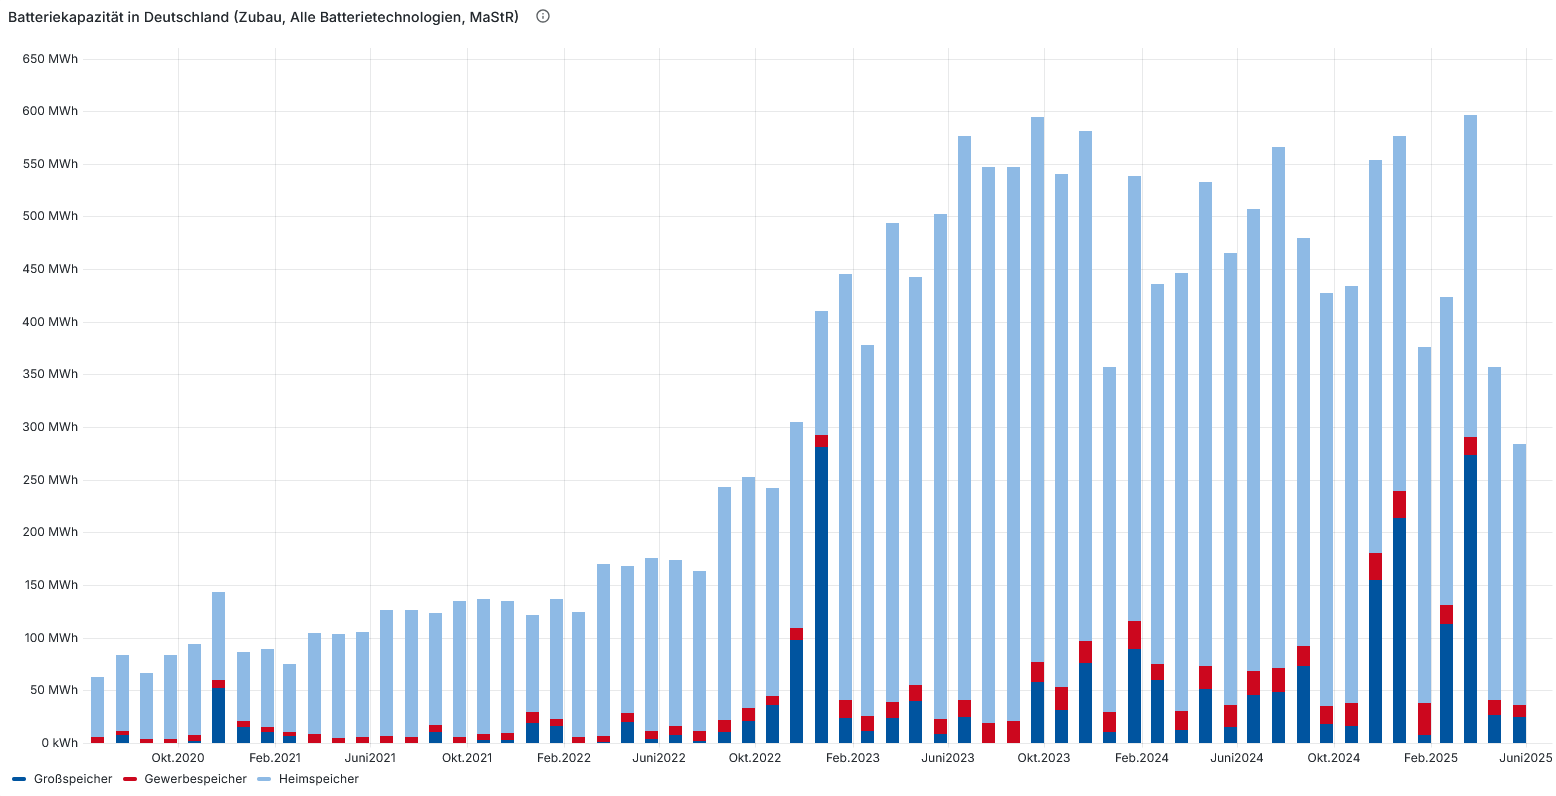1556x796 pixels.
Task: Toggle the Großspeicher series in the legend
Action: tap(72, 779)
